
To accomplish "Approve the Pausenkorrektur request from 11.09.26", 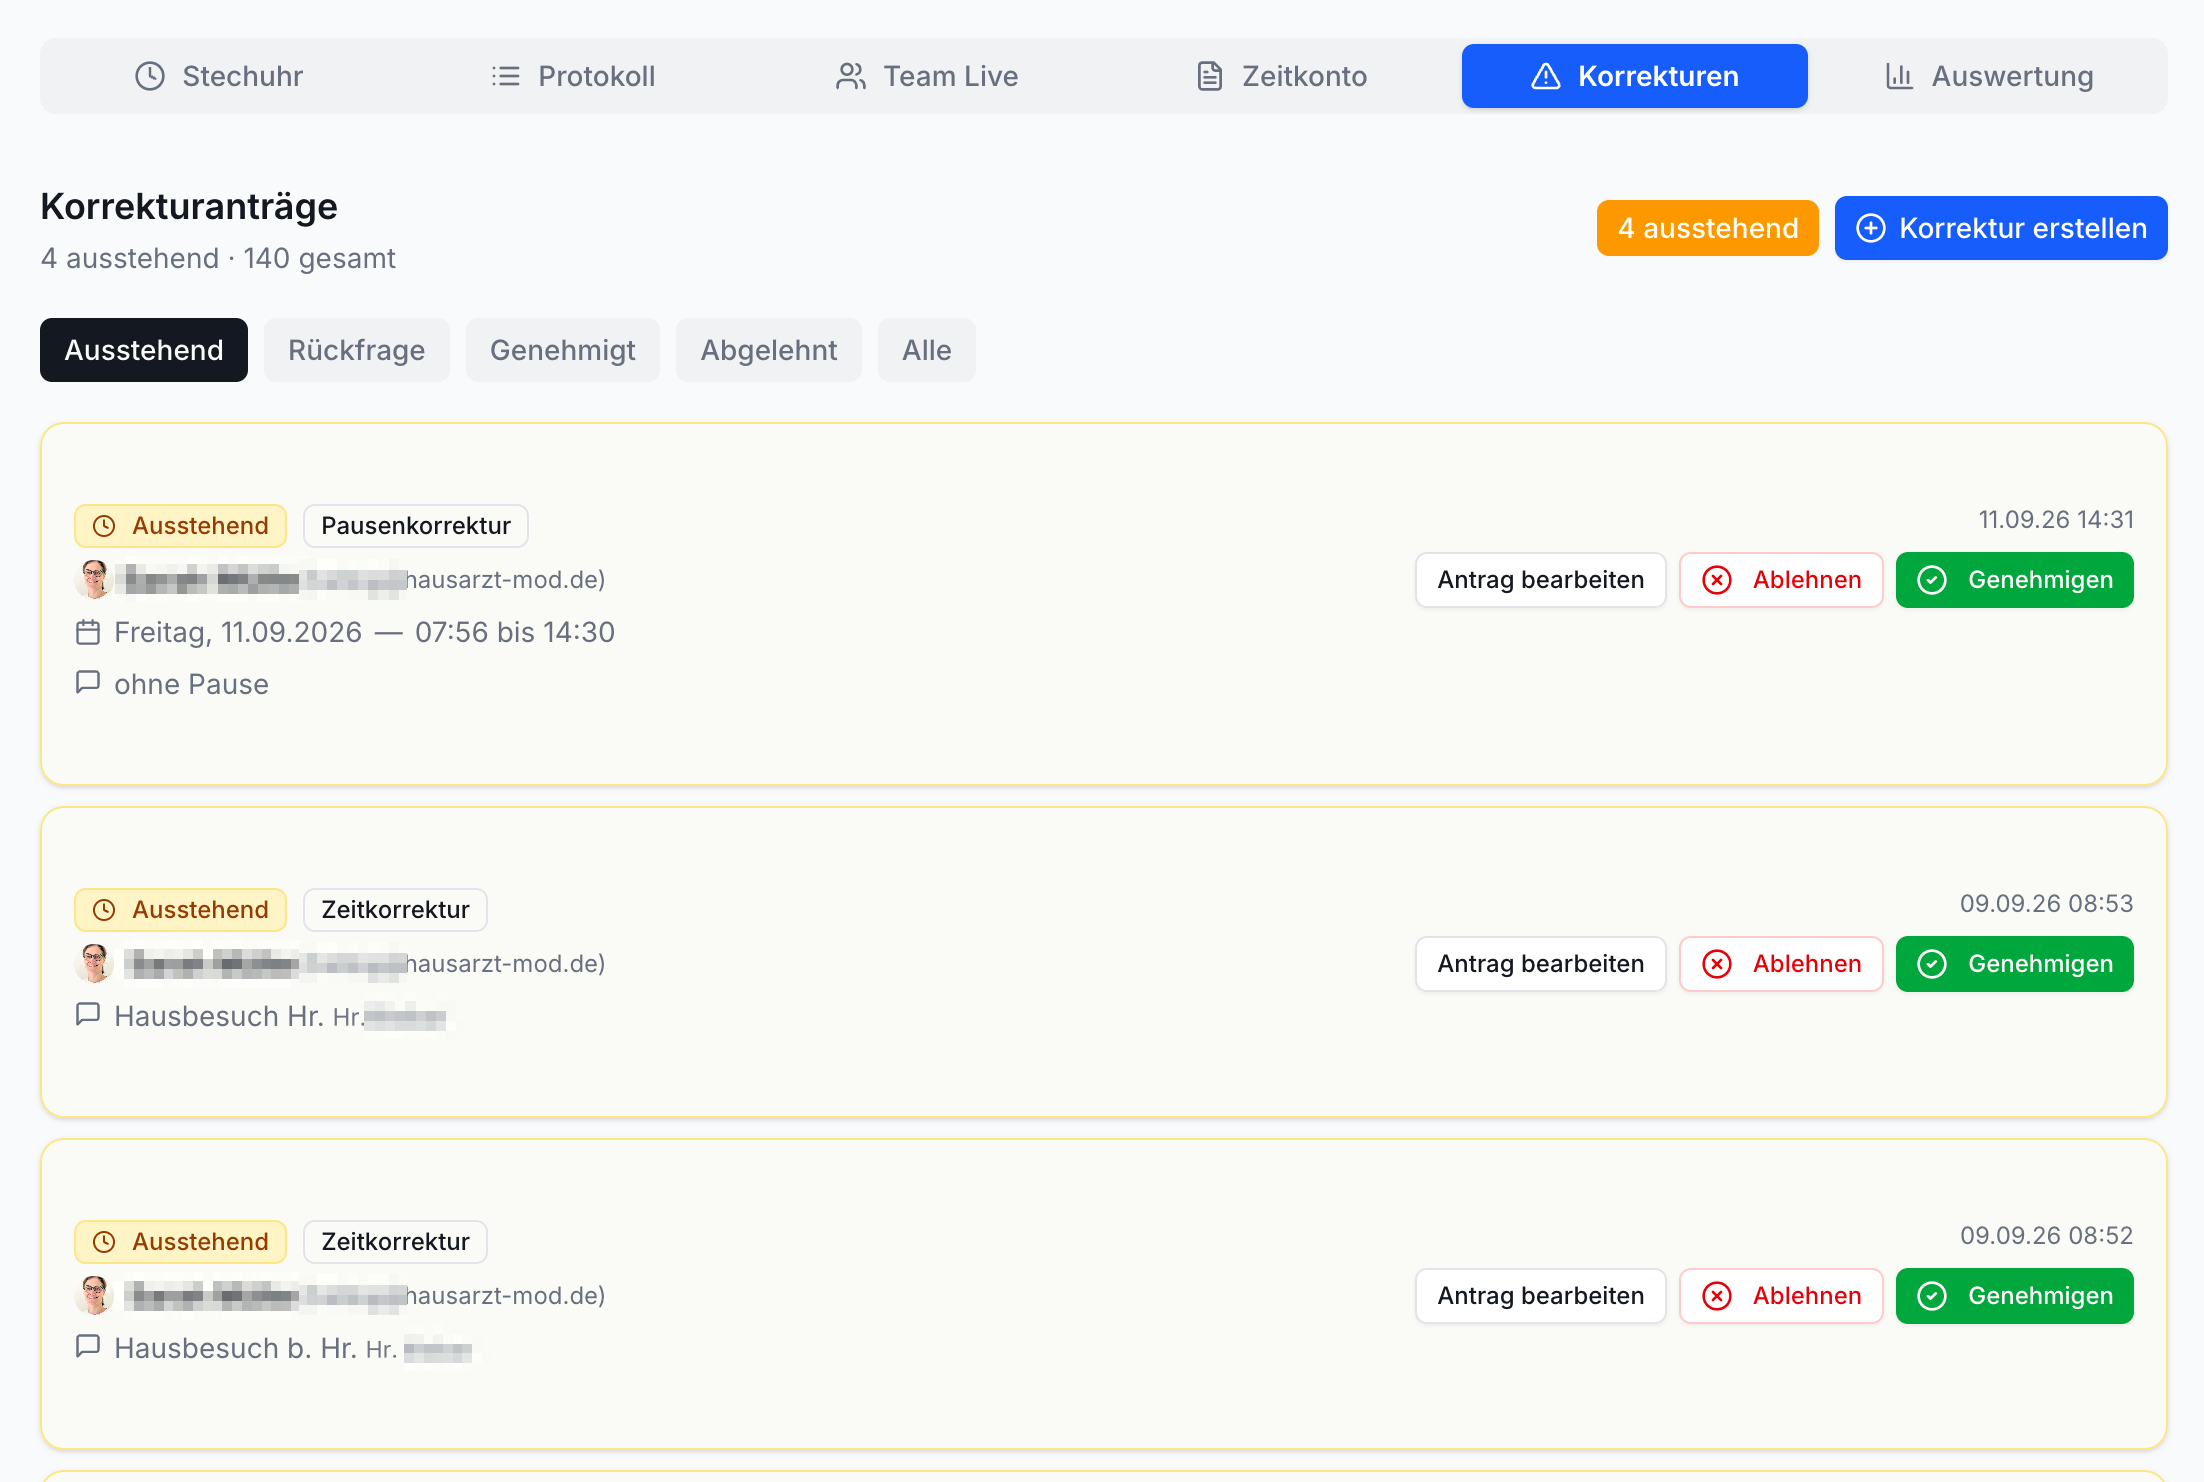I will tap(2015, 580).
